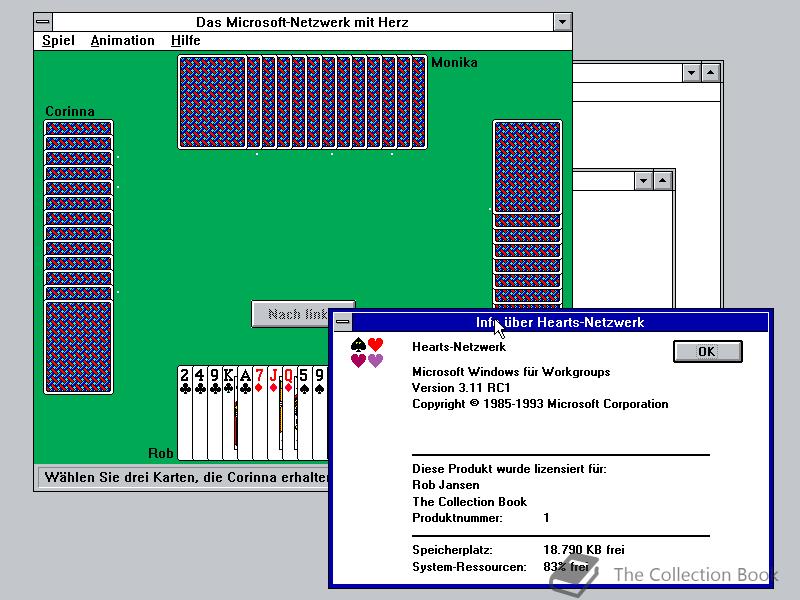Click the Info über Hearts-Netzwerk title bar
The image size is (800, 600).
click(x=560, y=322)
